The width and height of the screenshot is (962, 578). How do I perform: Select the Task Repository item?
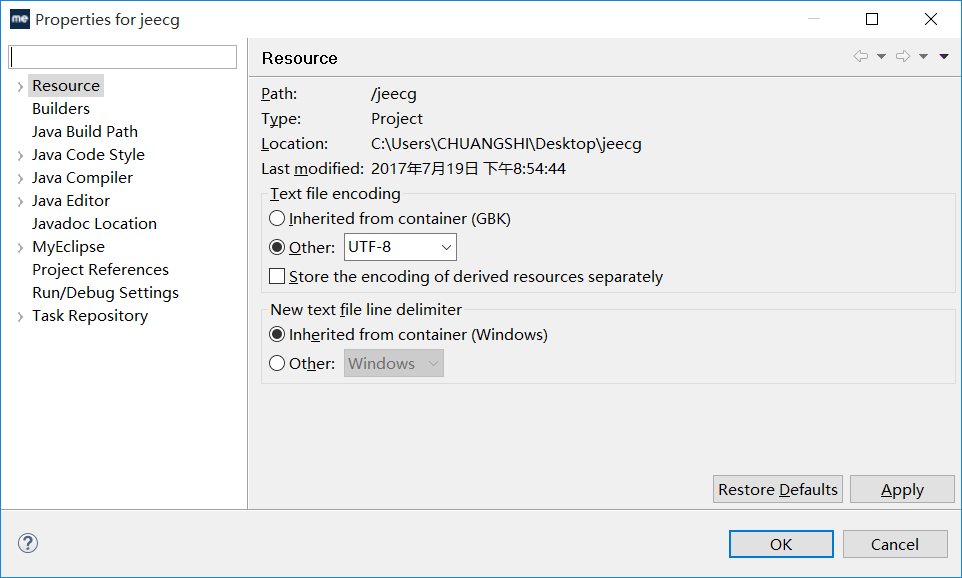pyautogui.click(x=90, y=315)
